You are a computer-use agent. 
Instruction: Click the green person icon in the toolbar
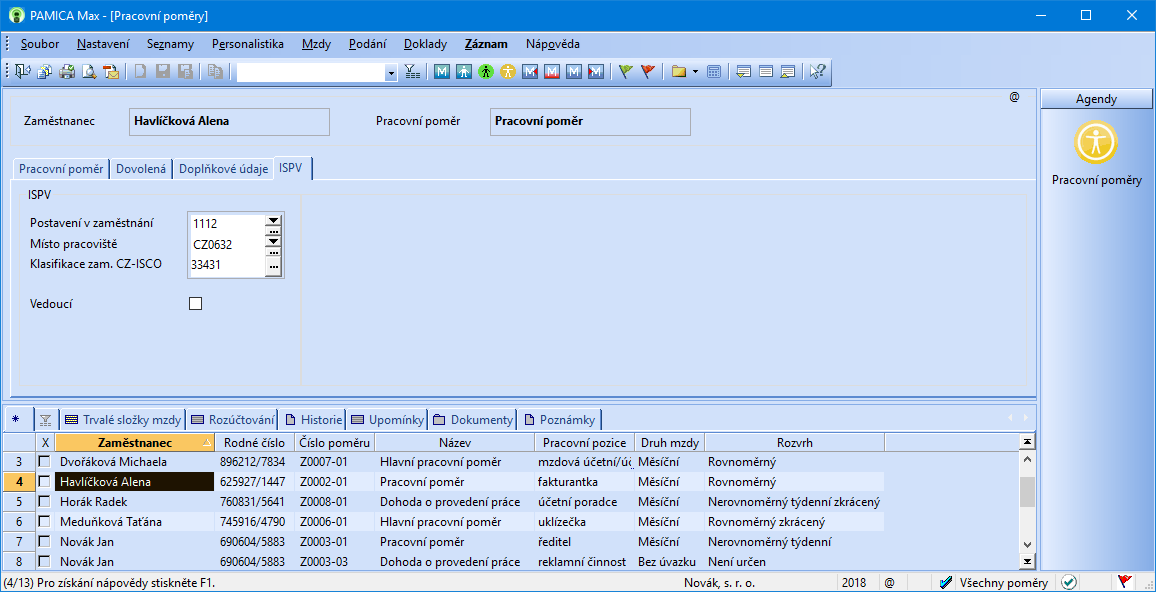tap(485, 72)
